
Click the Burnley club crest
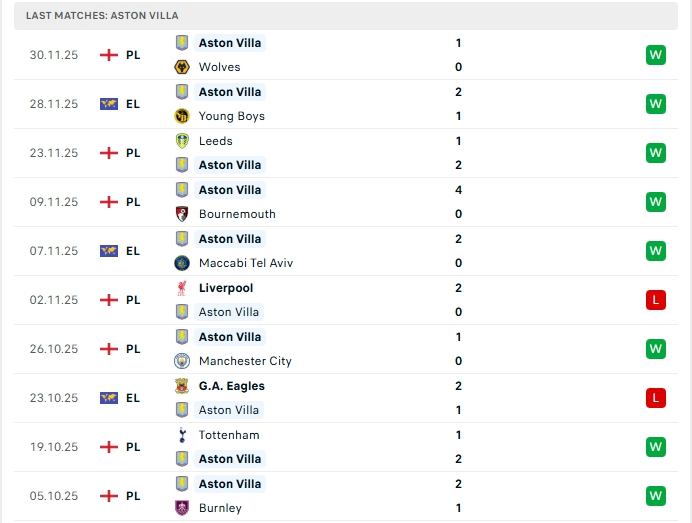tap(182, 508)
